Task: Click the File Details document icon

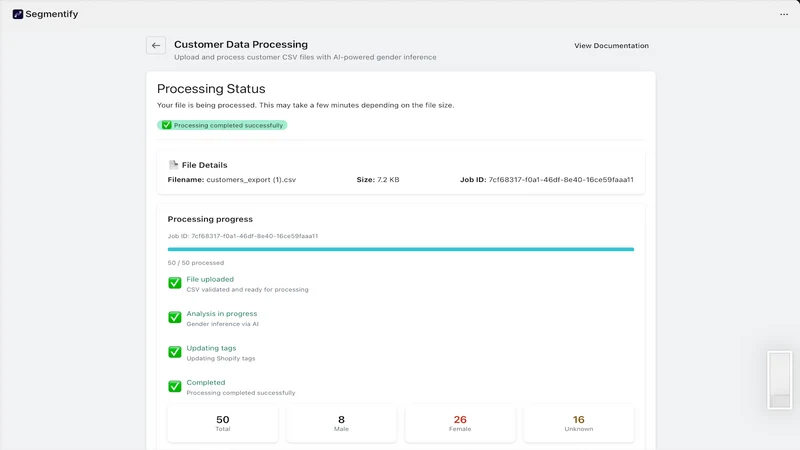Action: (x=173, y=165)
